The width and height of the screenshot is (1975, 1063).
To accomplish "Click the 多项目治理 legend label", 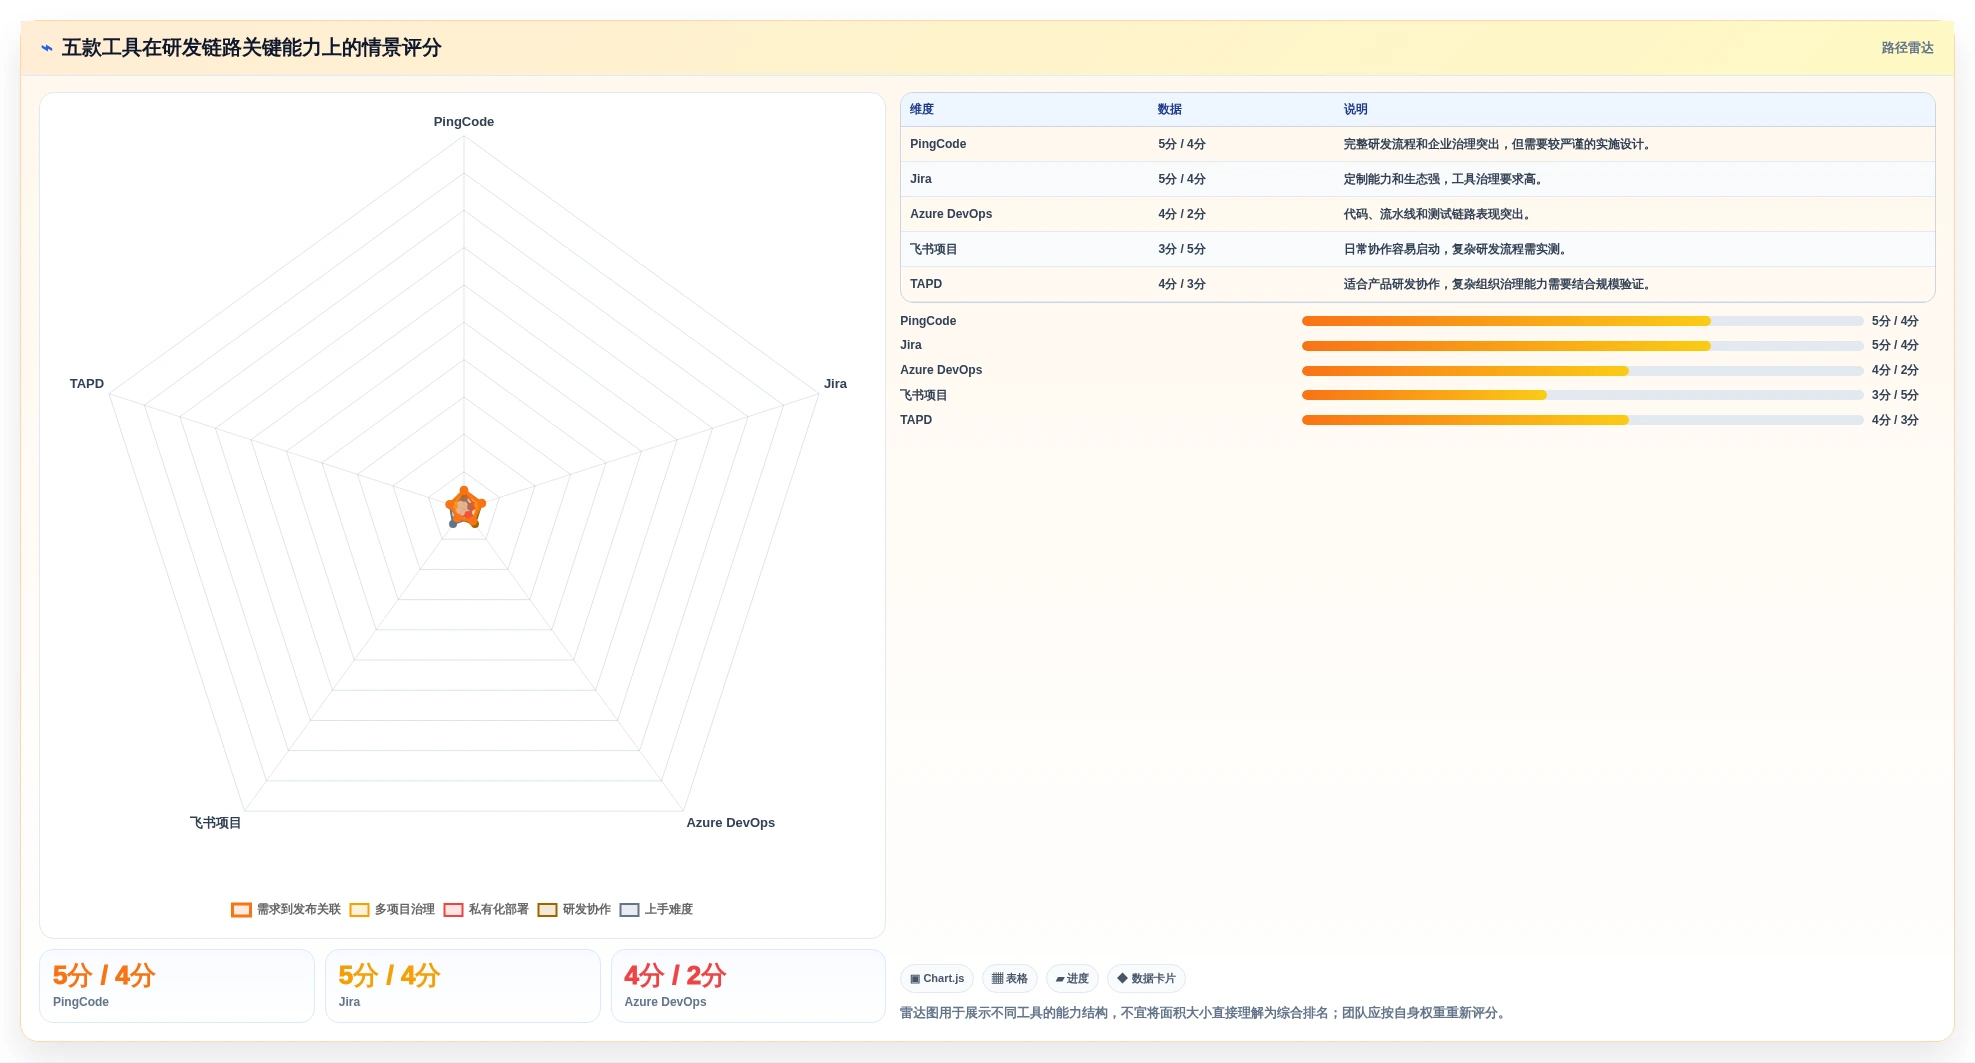I will pyautogui.click(x=405, y=910).
